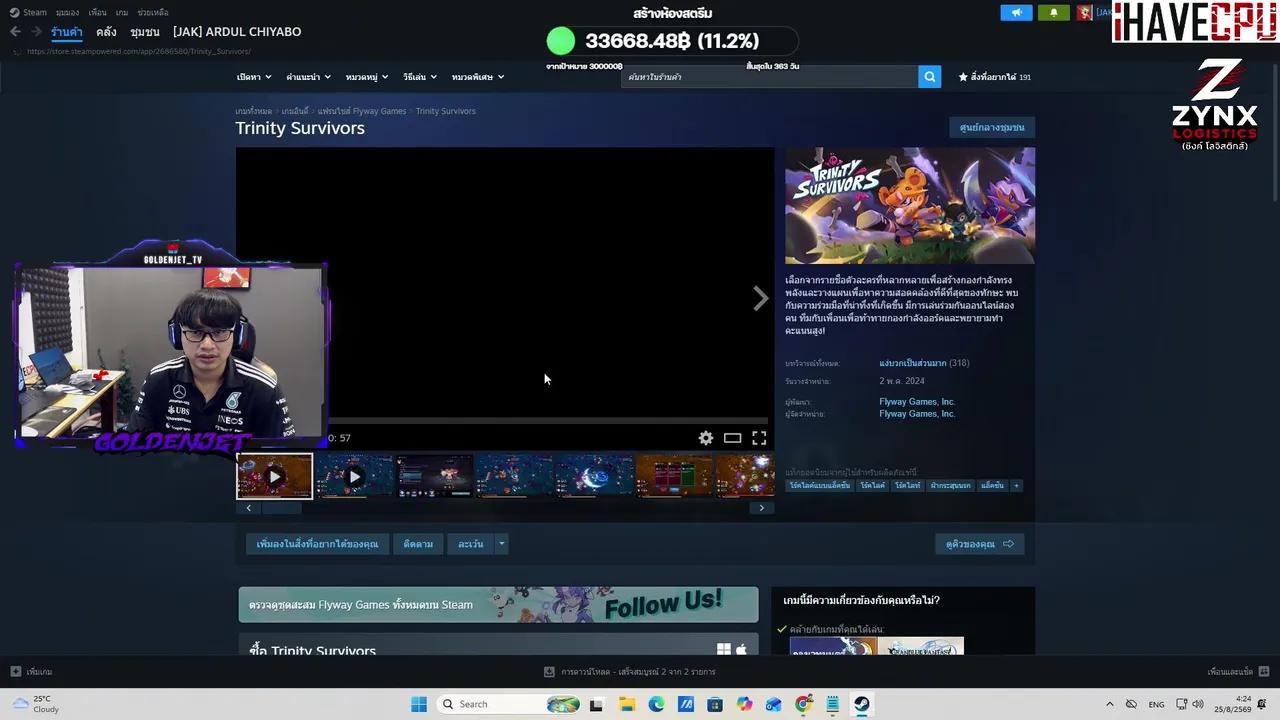1280x720 pixels.
Task: Switch to the Library tab
Action: [x=106, y=32]
